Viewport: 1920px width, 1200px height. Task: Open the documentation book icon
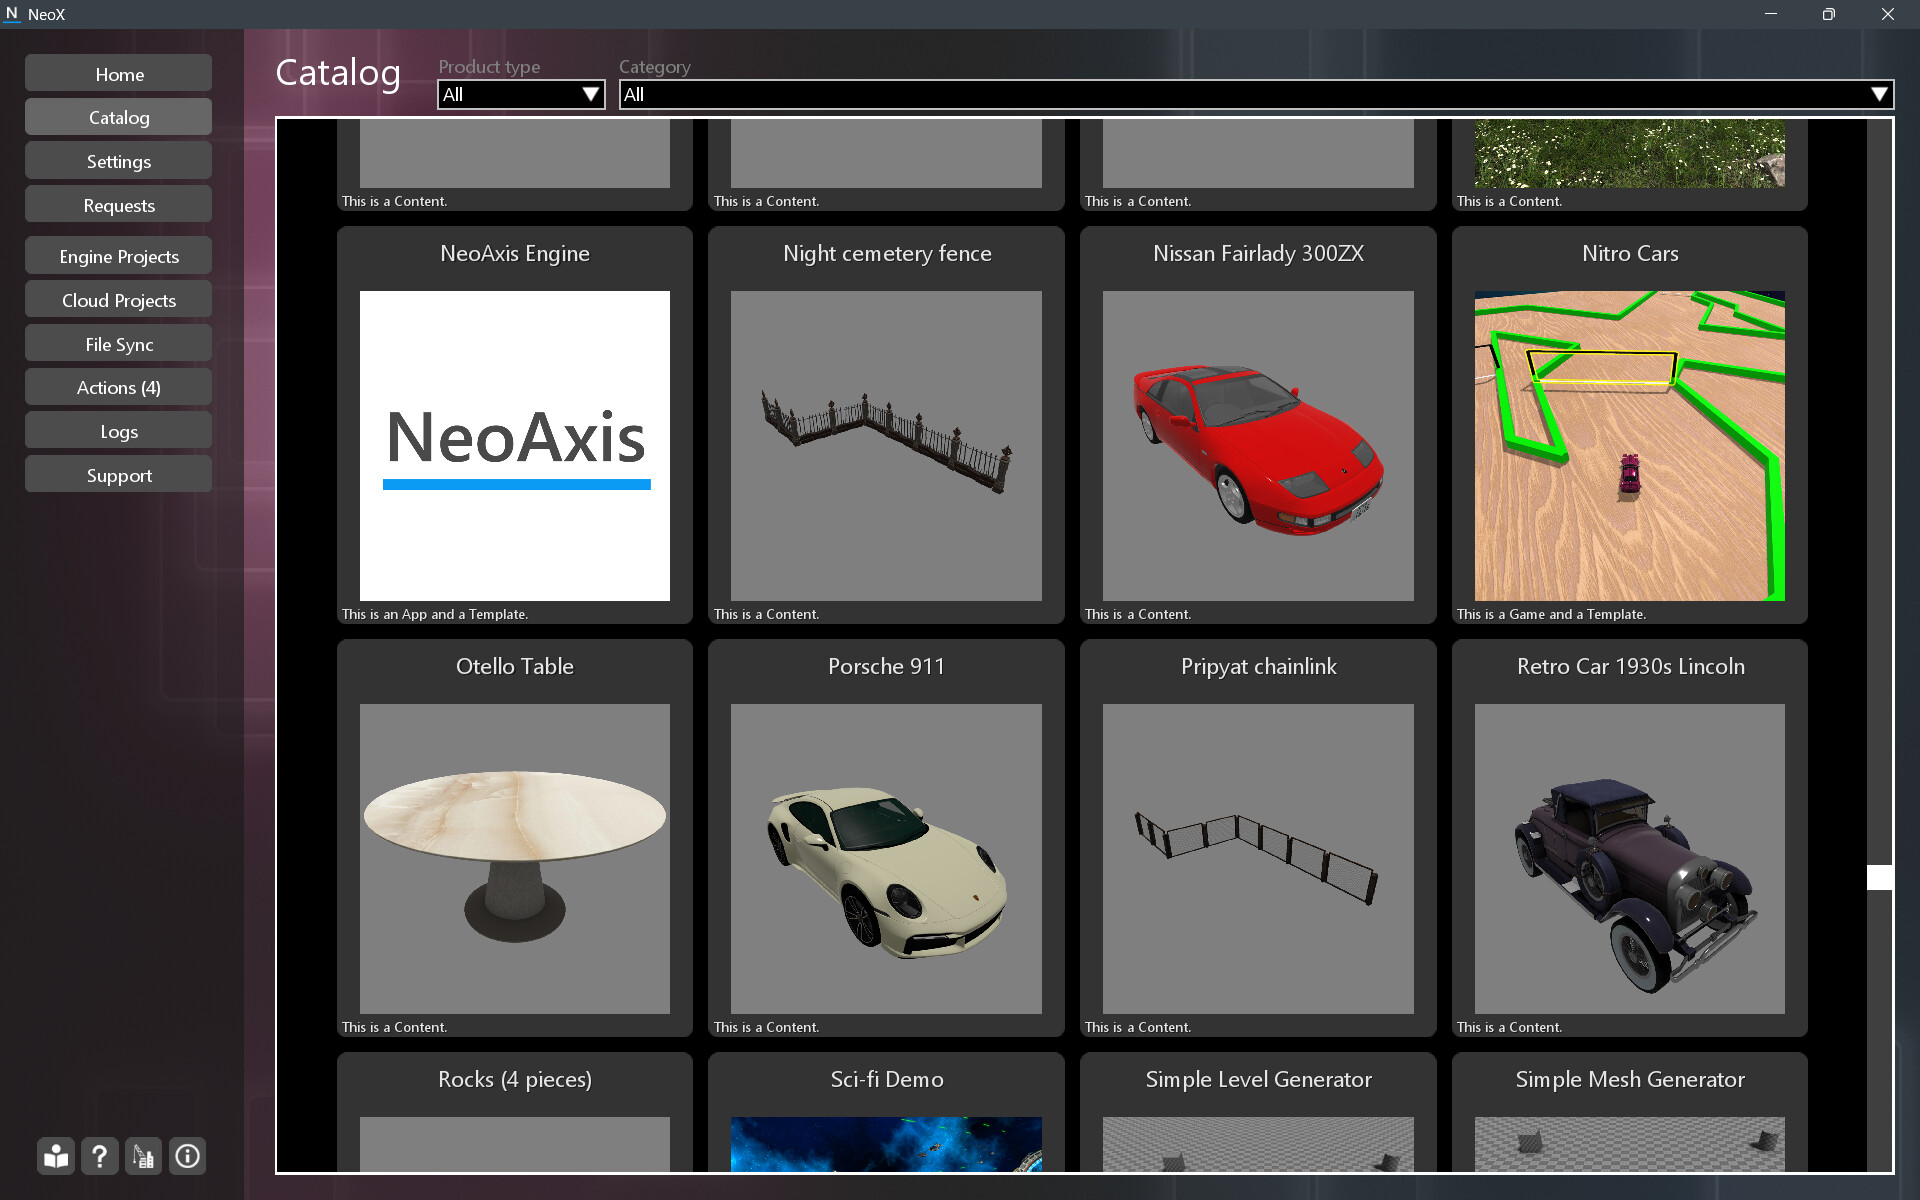56,1156
